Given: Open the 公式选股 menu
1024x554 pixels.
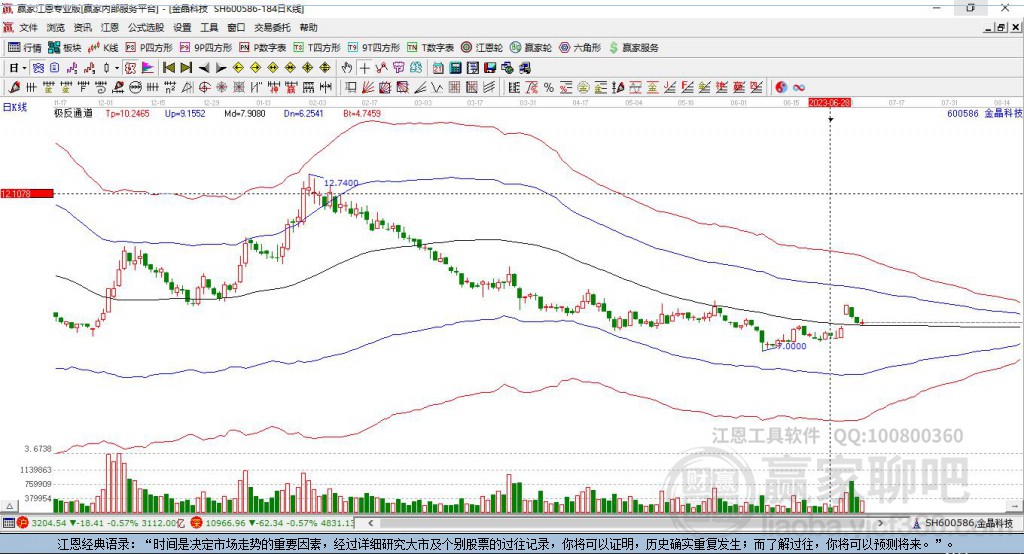Looking at the screenshot, I should click(x=146, y=27).
